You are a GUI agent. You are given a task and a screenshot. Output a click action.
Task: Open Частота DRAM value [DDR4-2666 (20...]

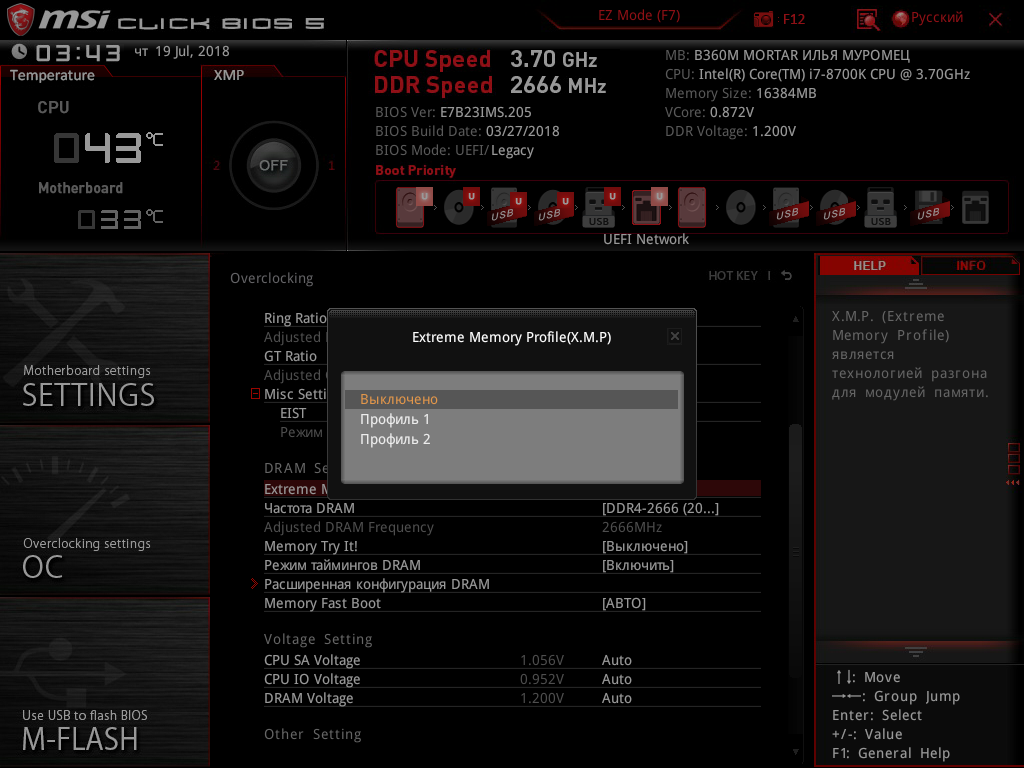660,508
